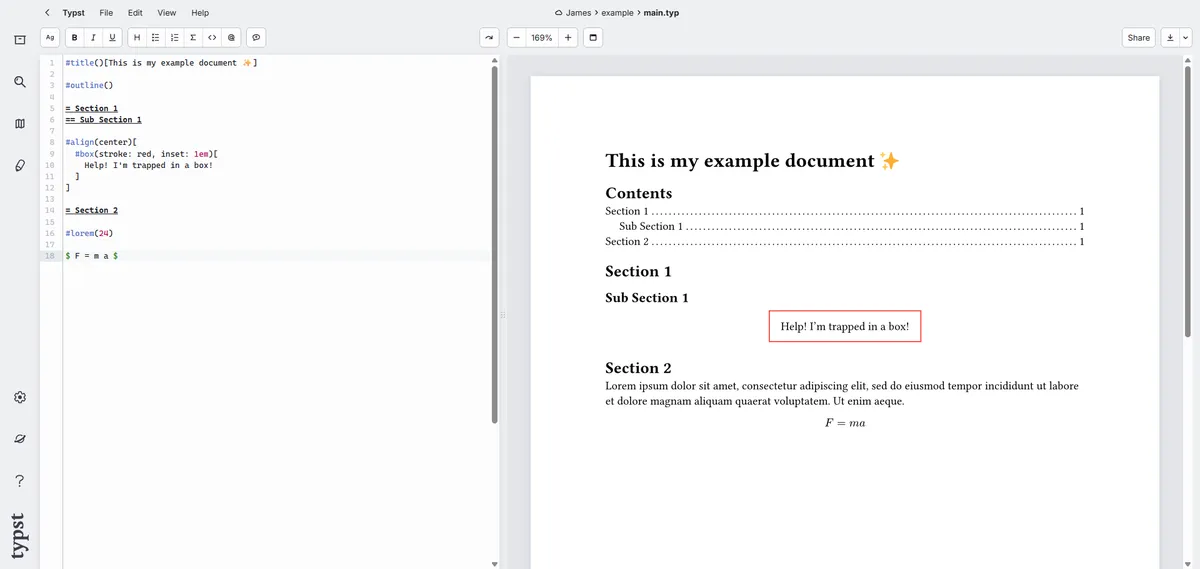Open the font settings Ag button

(50, 38)
